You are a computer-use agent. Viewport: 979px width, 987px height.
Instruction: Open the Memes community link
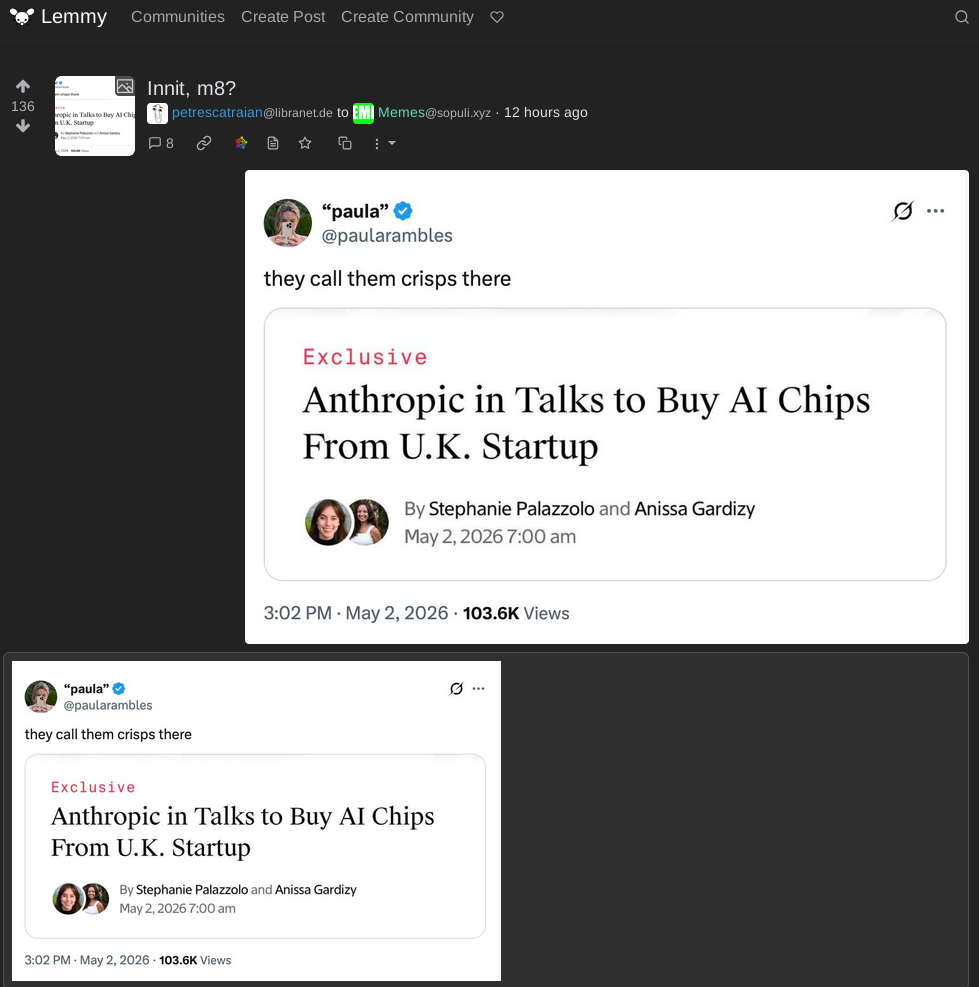point(434,113)
